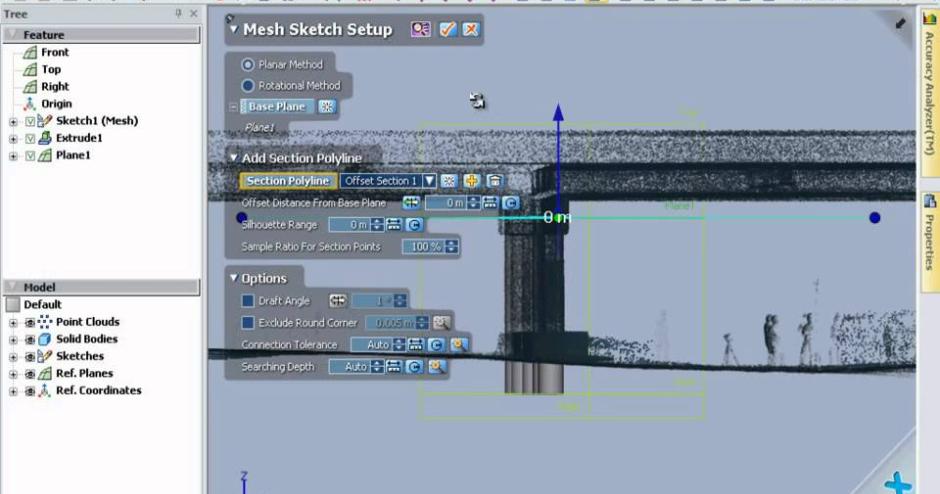Viewport: 940px width, 494px height.
Task: Click the C calculate icon for Silhouette Range
Action: 414,225
